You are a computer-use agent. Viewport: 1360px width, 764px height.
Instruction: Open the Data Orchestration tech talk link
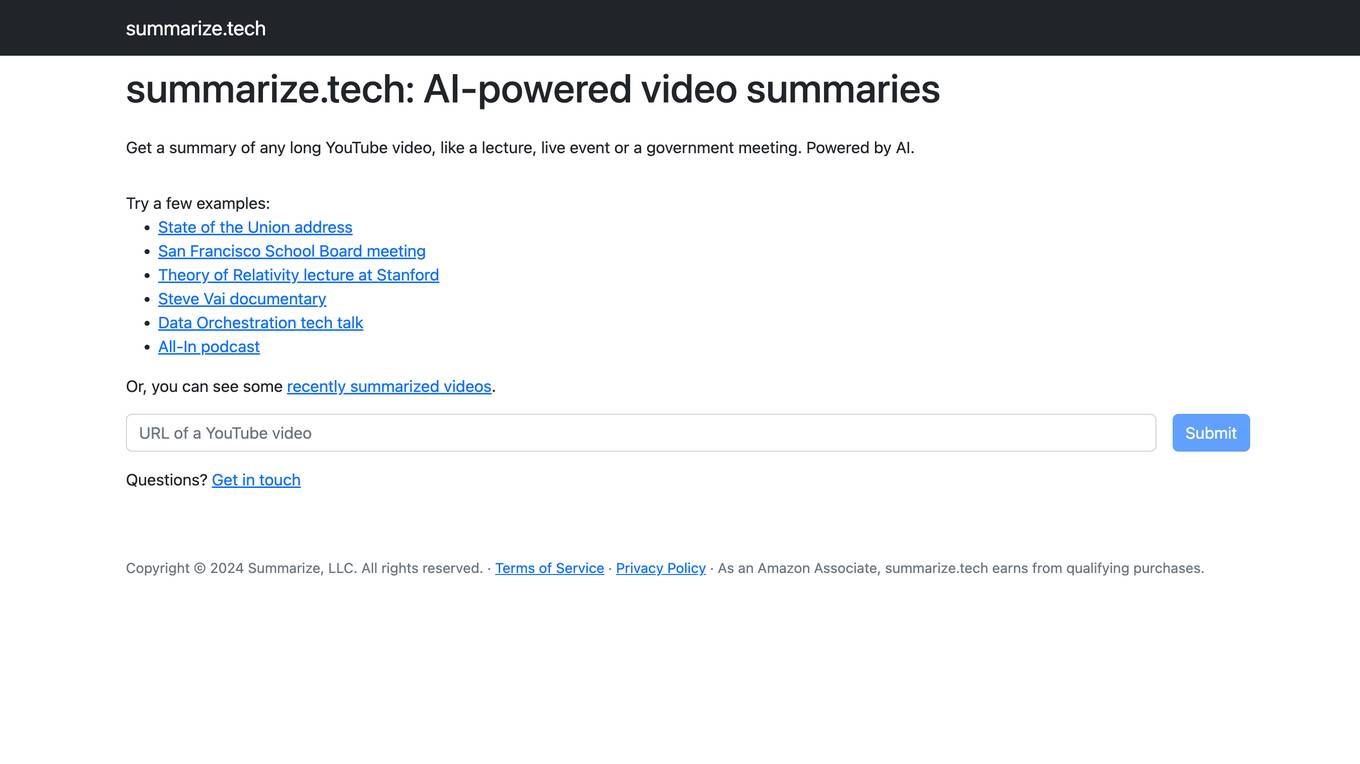pos(260,323)
